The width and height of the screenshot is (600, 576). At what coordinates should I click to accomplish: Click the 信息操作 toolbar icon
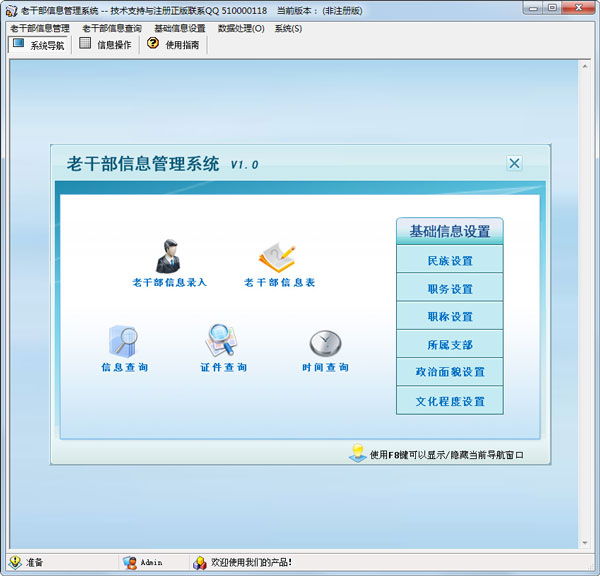click(x=85, y=43)
